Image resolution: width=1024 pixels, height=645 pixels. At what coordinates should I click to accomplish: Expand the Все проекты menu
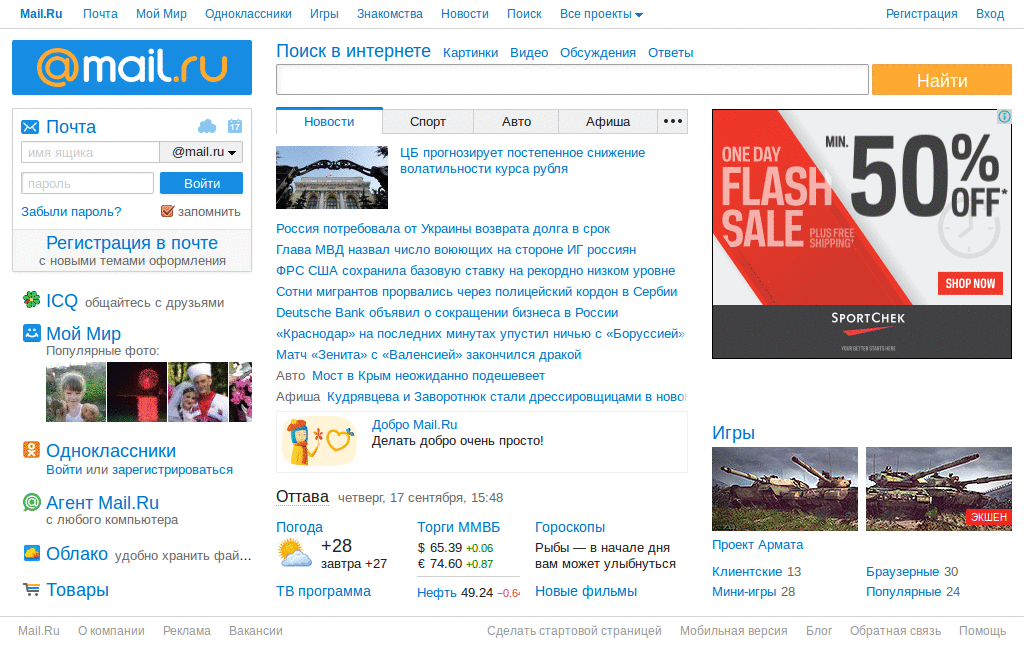(x=601, y=14)
